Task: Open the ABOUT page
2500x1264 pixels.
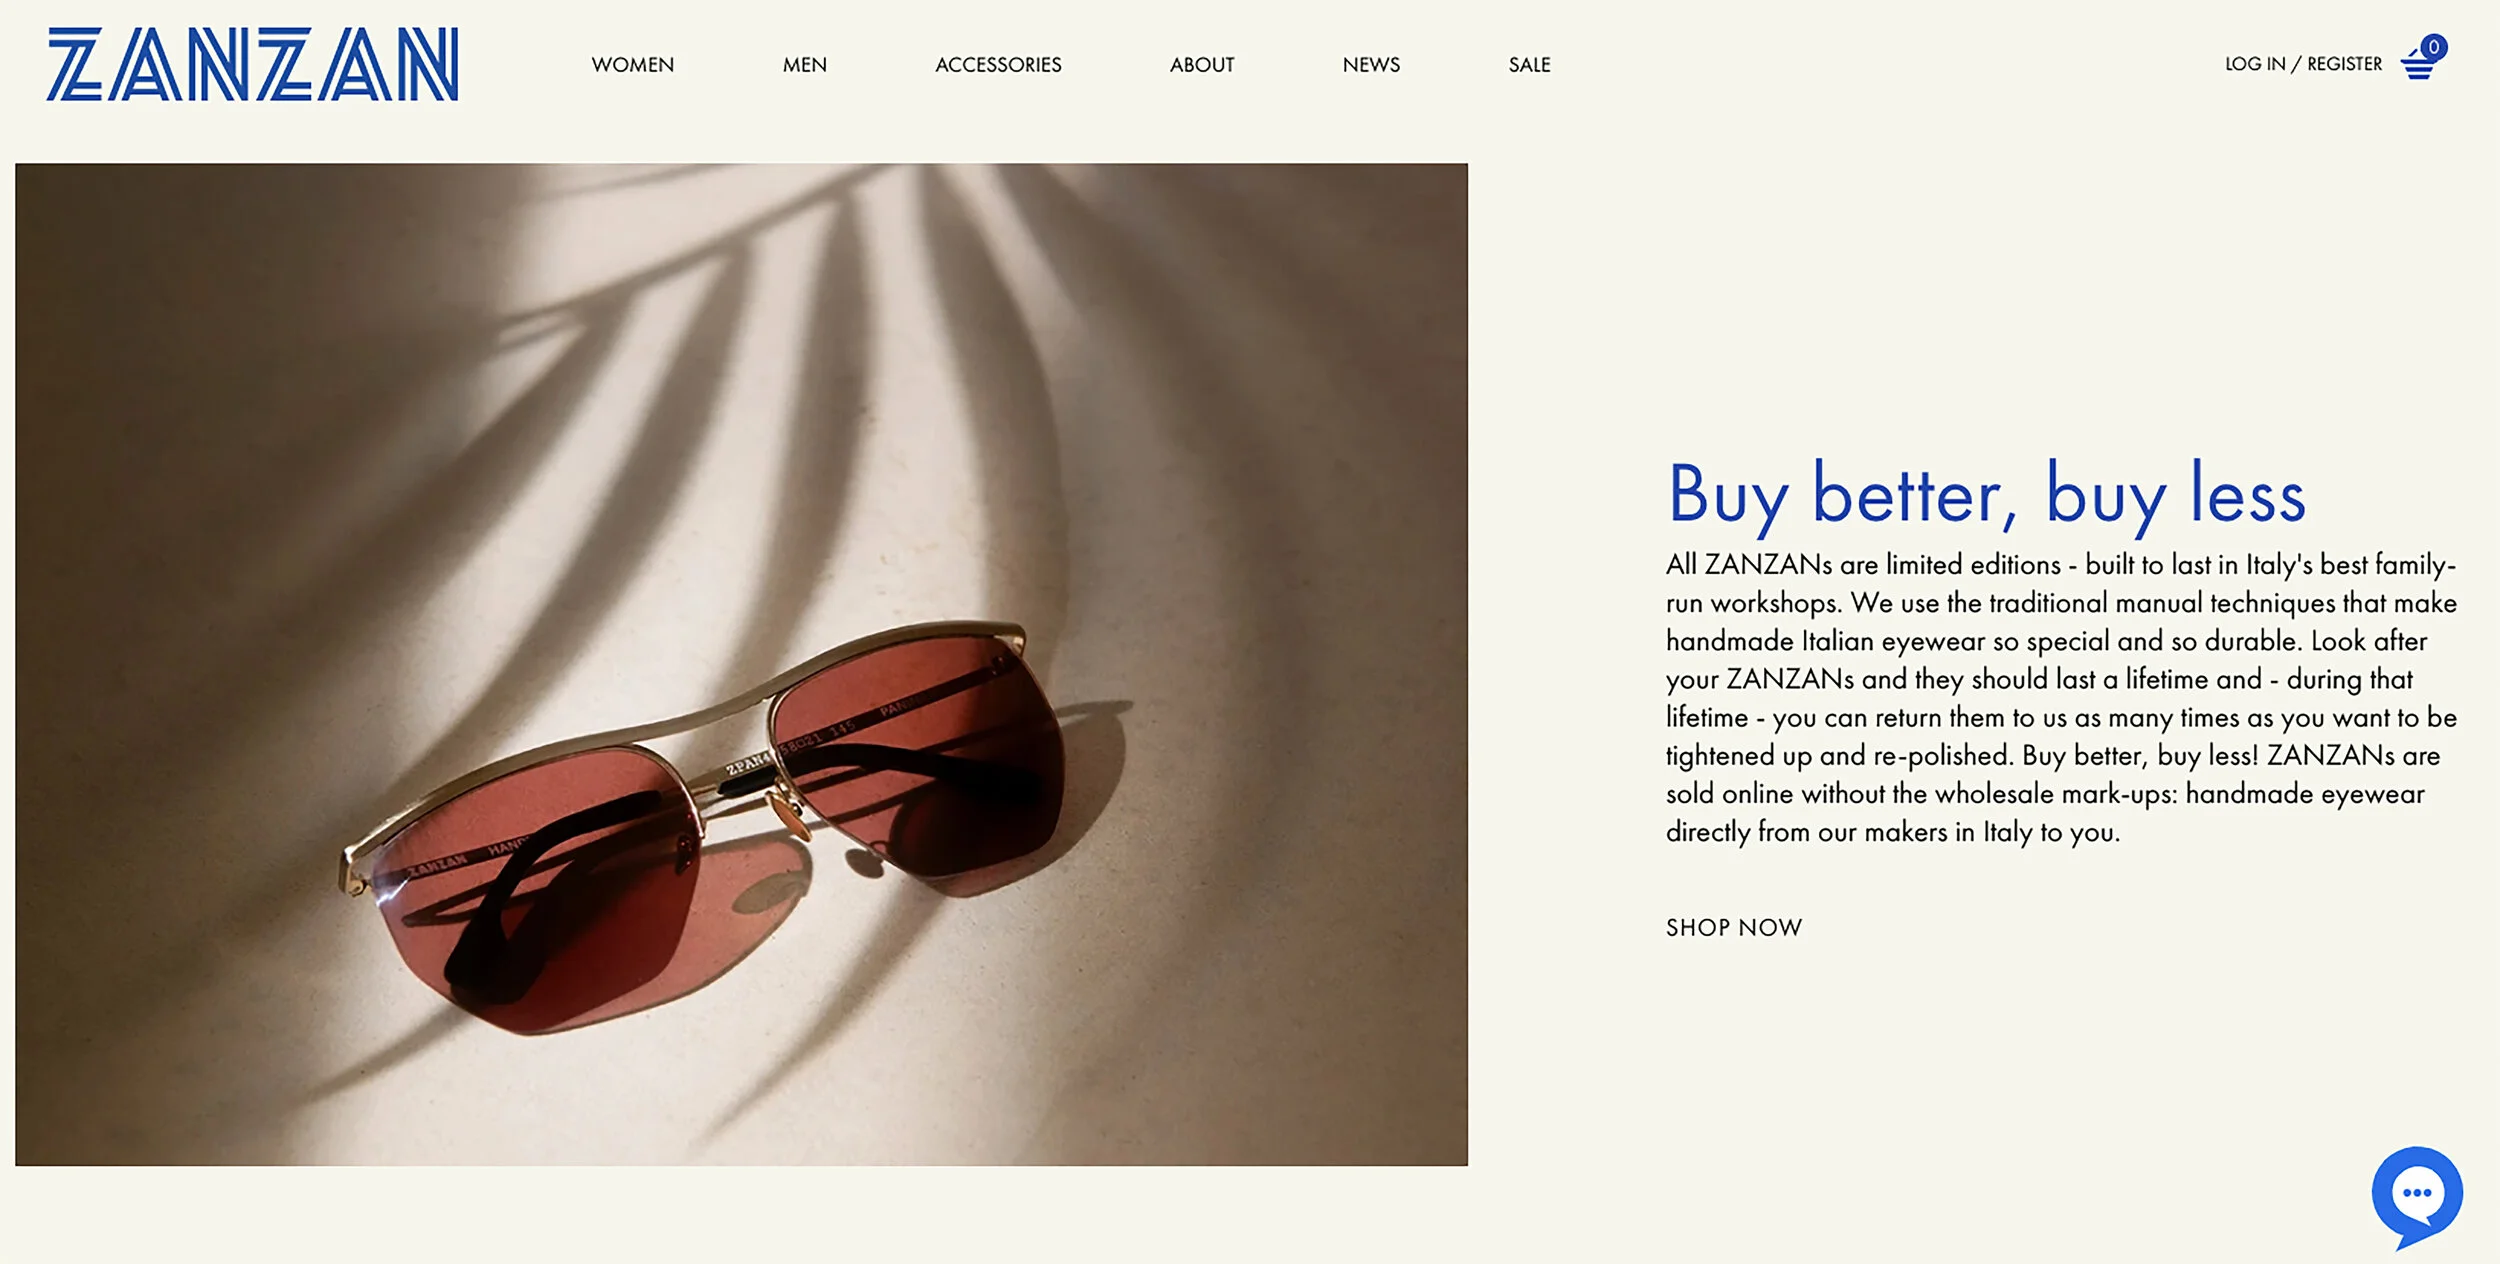Action: [1202, 65]
